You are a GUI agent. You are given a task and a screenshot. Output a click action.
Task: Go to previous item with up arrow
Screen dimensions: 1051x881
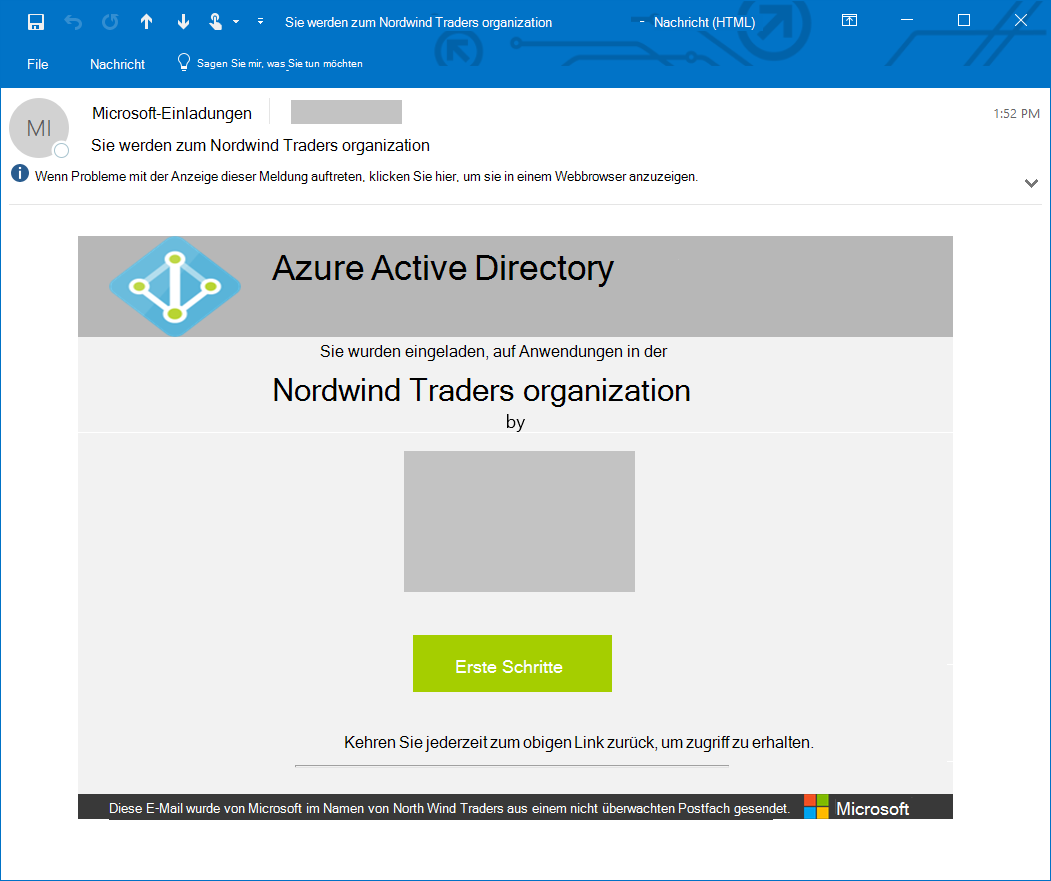pos(146,22)
